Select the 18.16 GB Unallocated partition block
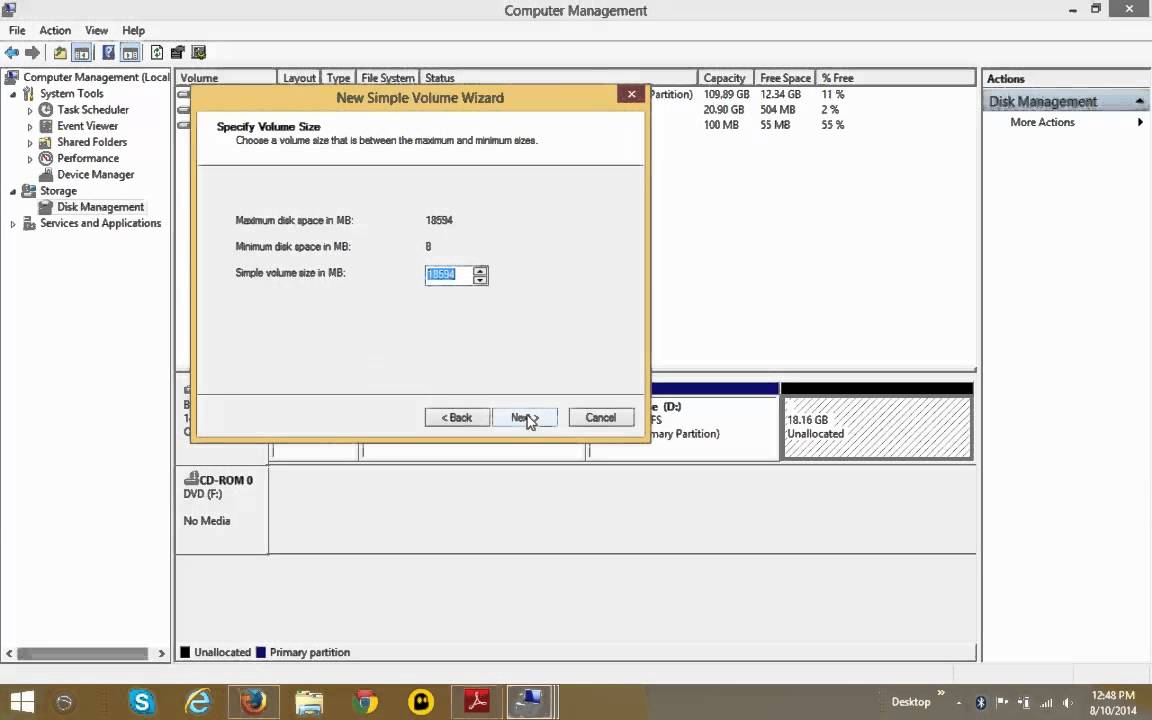The image size is (1152, 720). (877, 428)
